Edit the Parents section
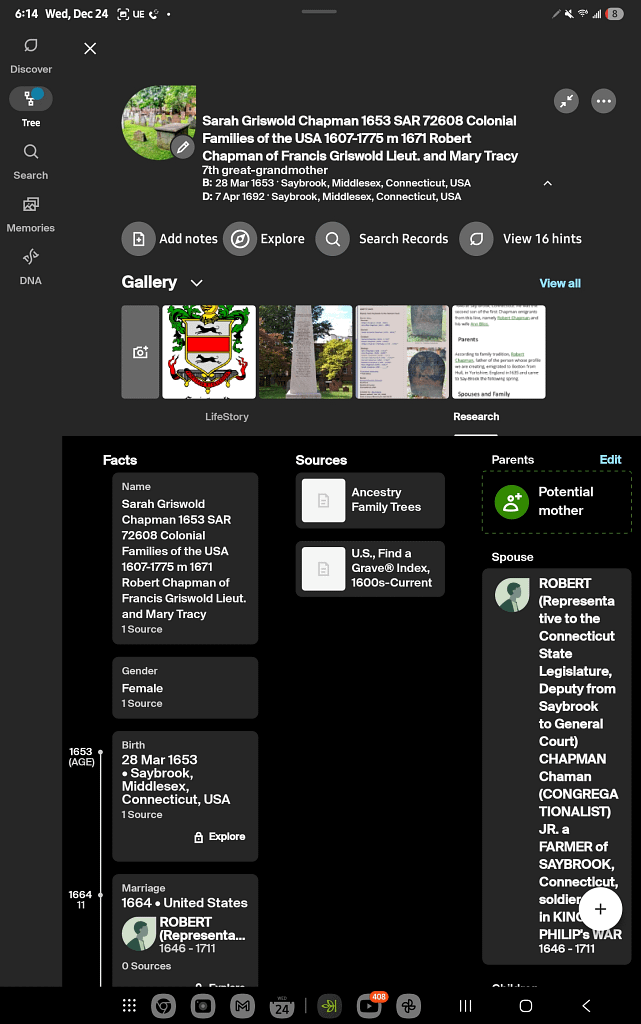Screen dimensions: 641x1024 [610, 460]
